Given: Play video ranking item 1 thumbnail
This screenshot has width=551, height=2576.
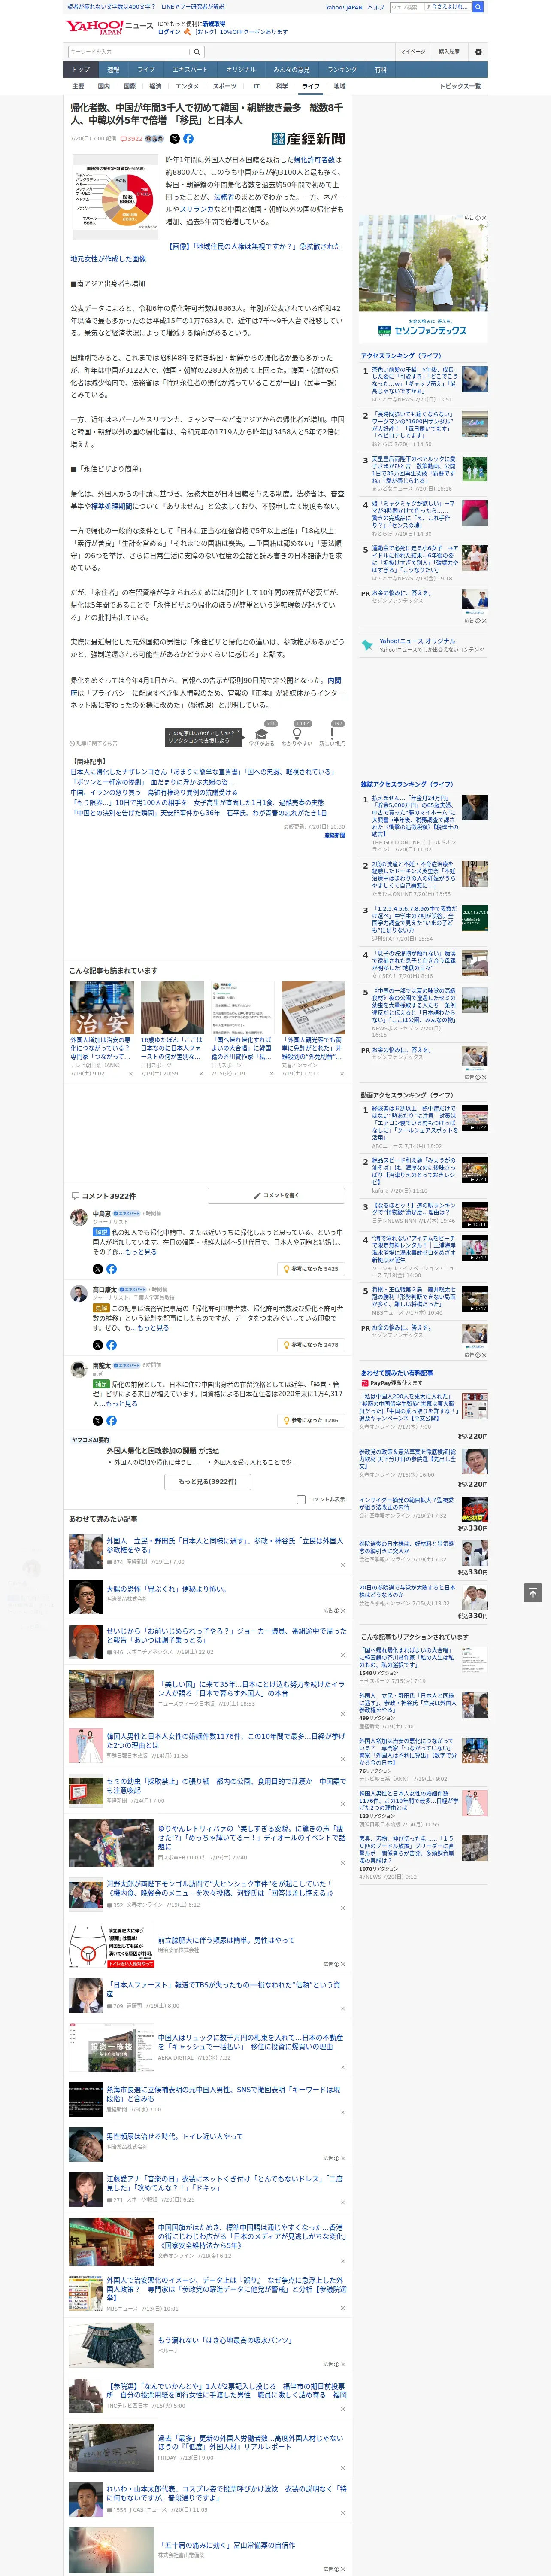Looking at the screenshot, I should point(475,1119).
